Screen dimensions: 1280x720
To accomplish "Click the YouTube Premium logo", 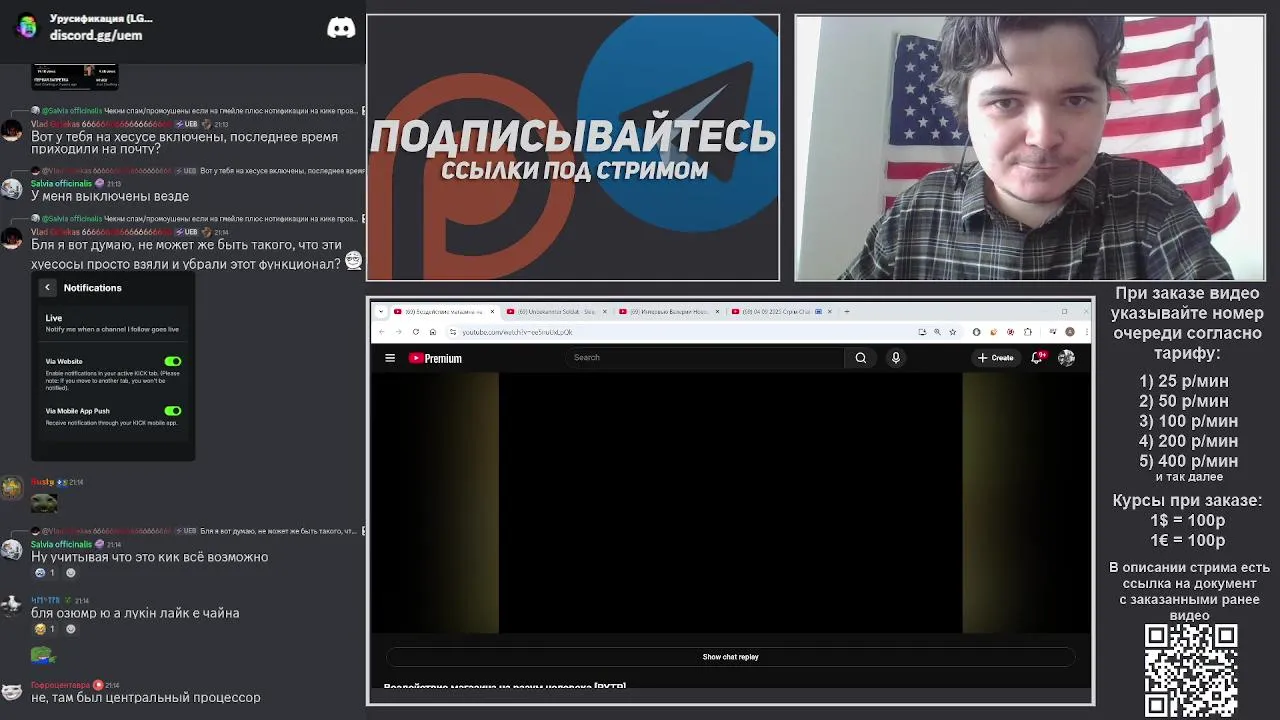I will (x=435, y=358).
